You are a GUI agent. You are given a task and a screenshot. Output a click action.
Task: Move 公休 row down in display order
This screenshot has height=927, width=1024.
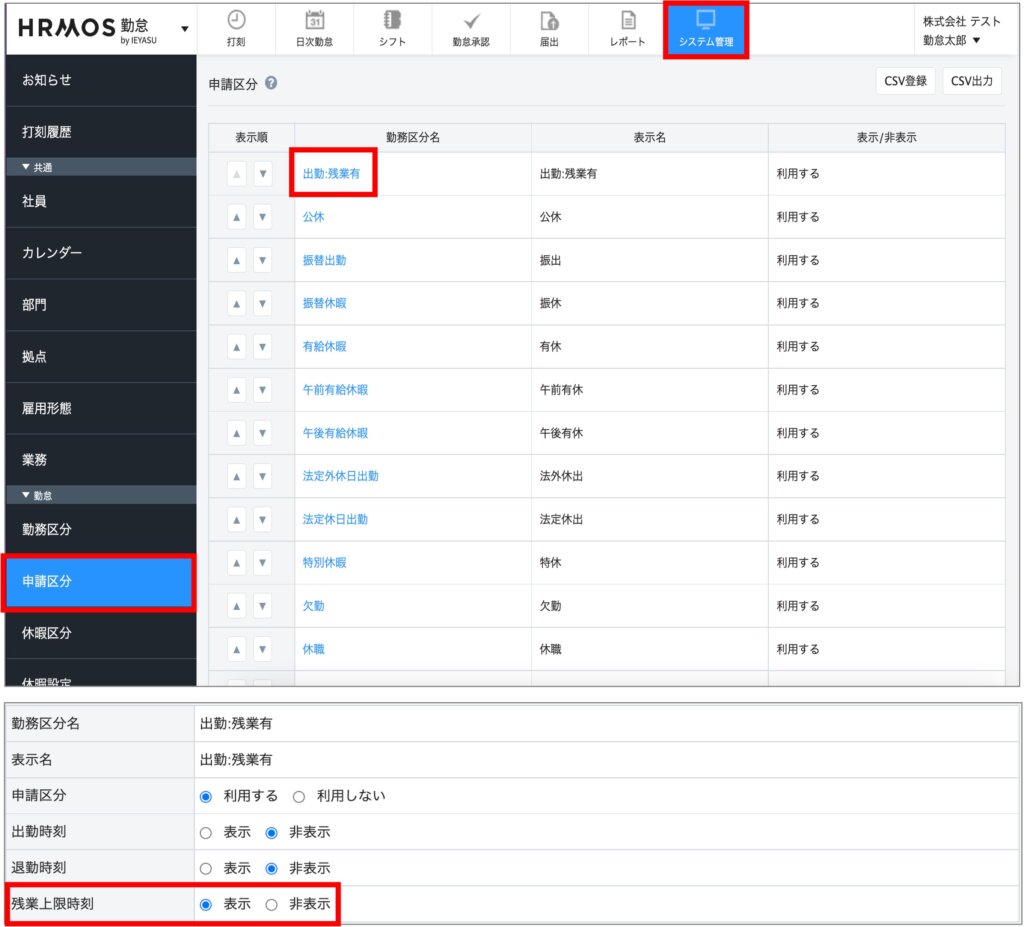(262, 217)
